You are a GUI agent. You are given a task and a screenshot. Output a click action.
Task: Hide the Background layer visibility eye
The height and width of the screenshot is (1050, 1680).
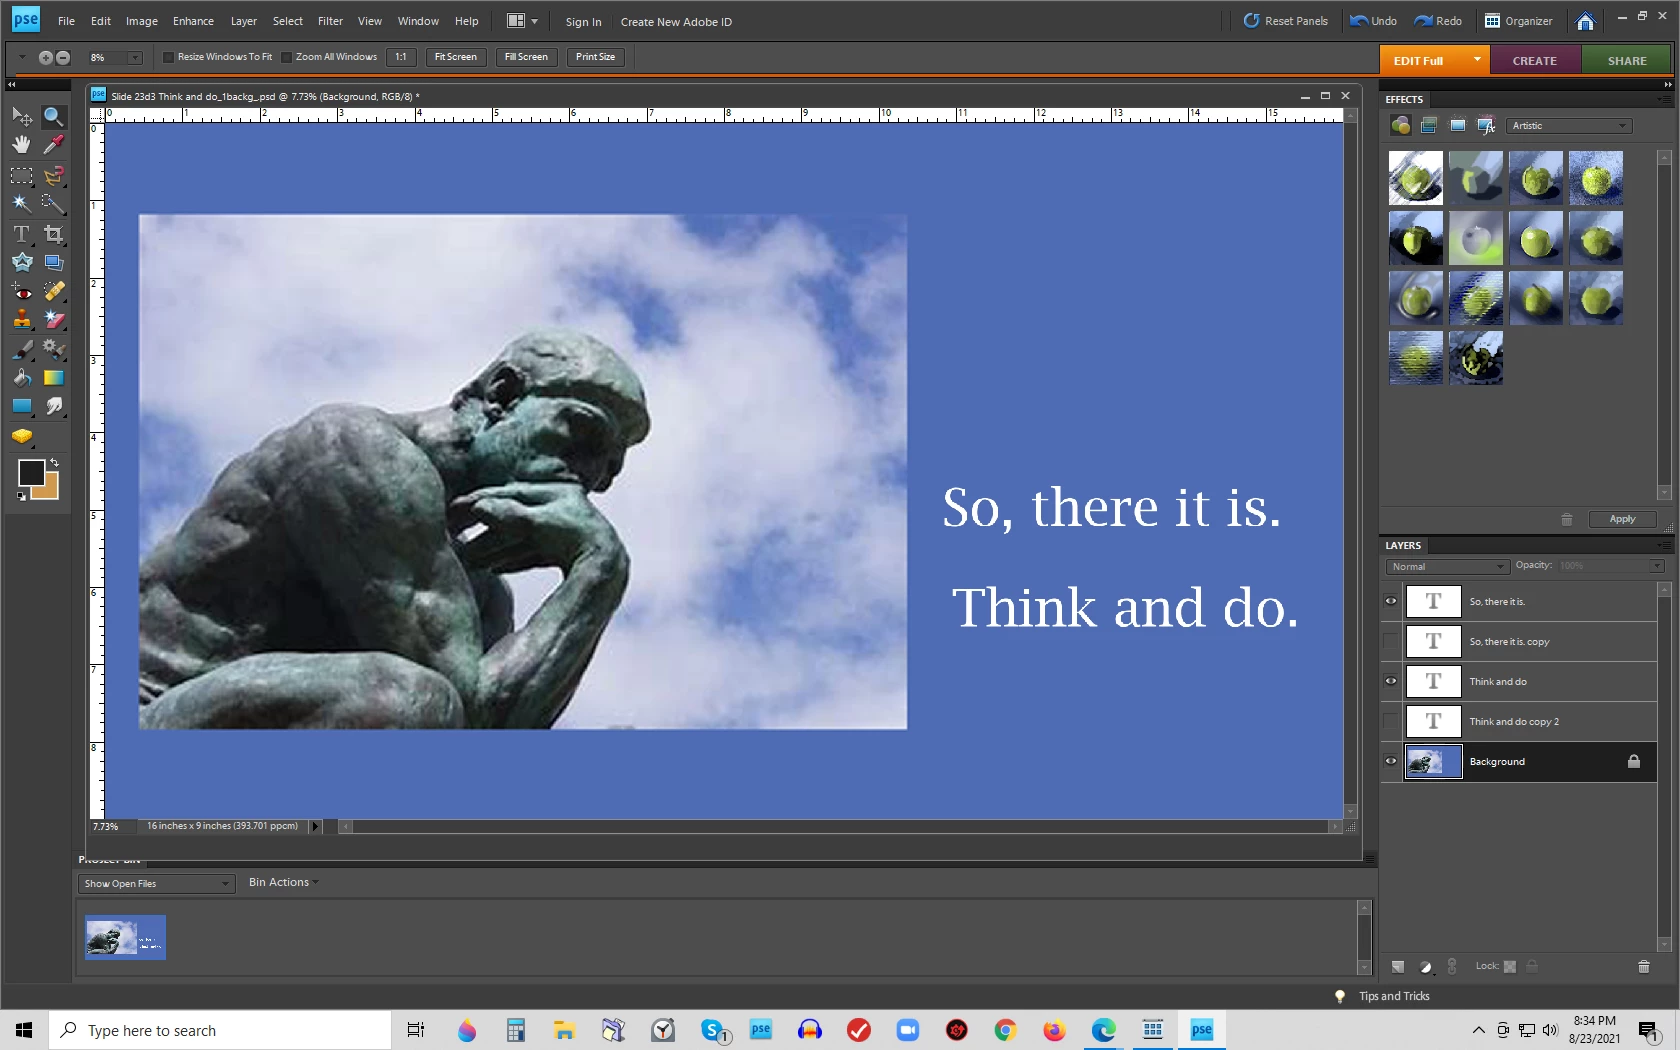[x=1391, y=761]
